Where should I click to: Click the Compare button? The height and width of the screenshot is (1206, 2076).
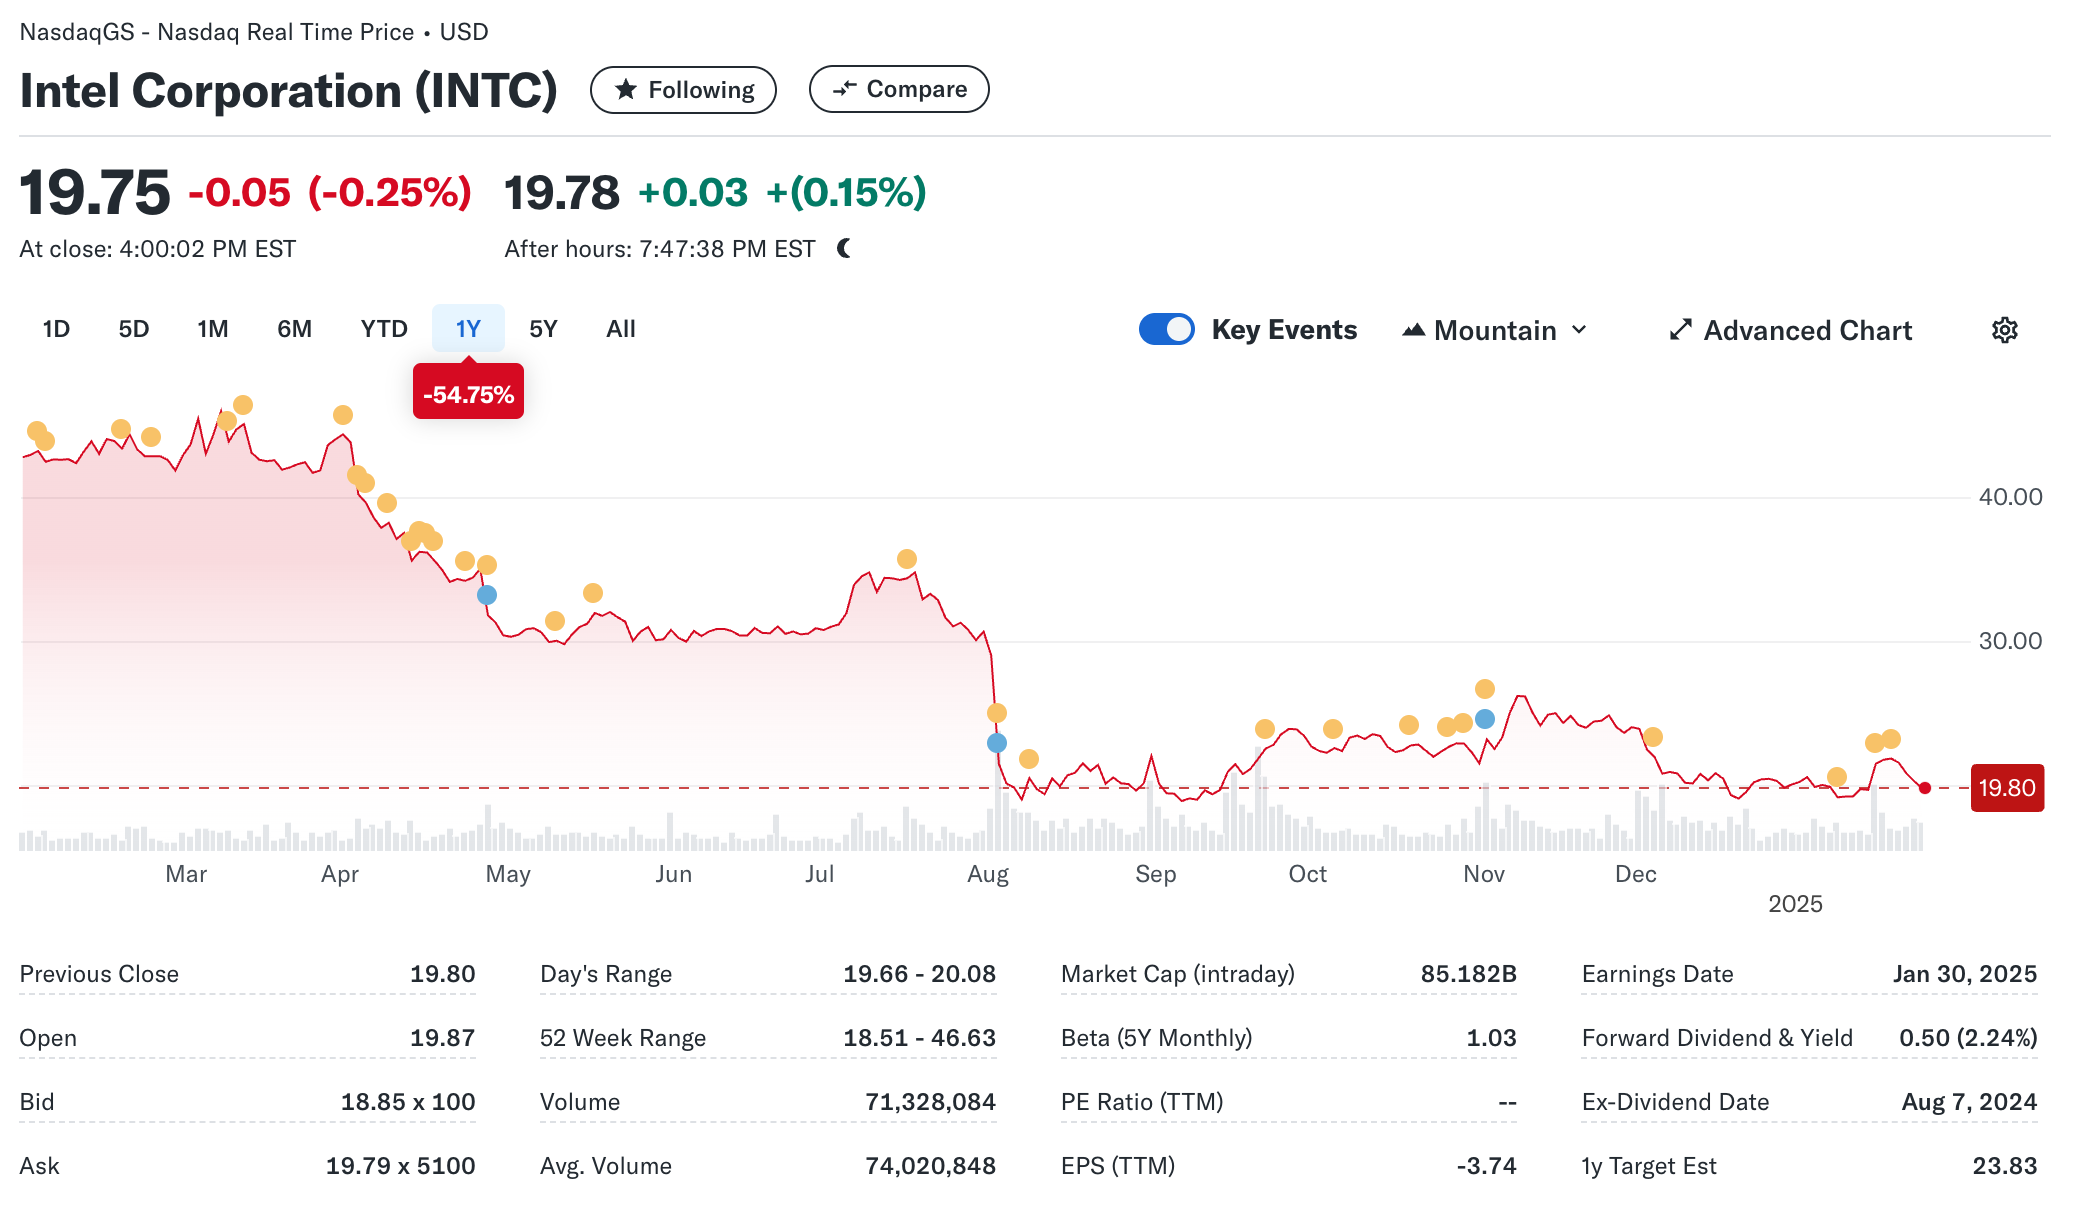point(898,89)
